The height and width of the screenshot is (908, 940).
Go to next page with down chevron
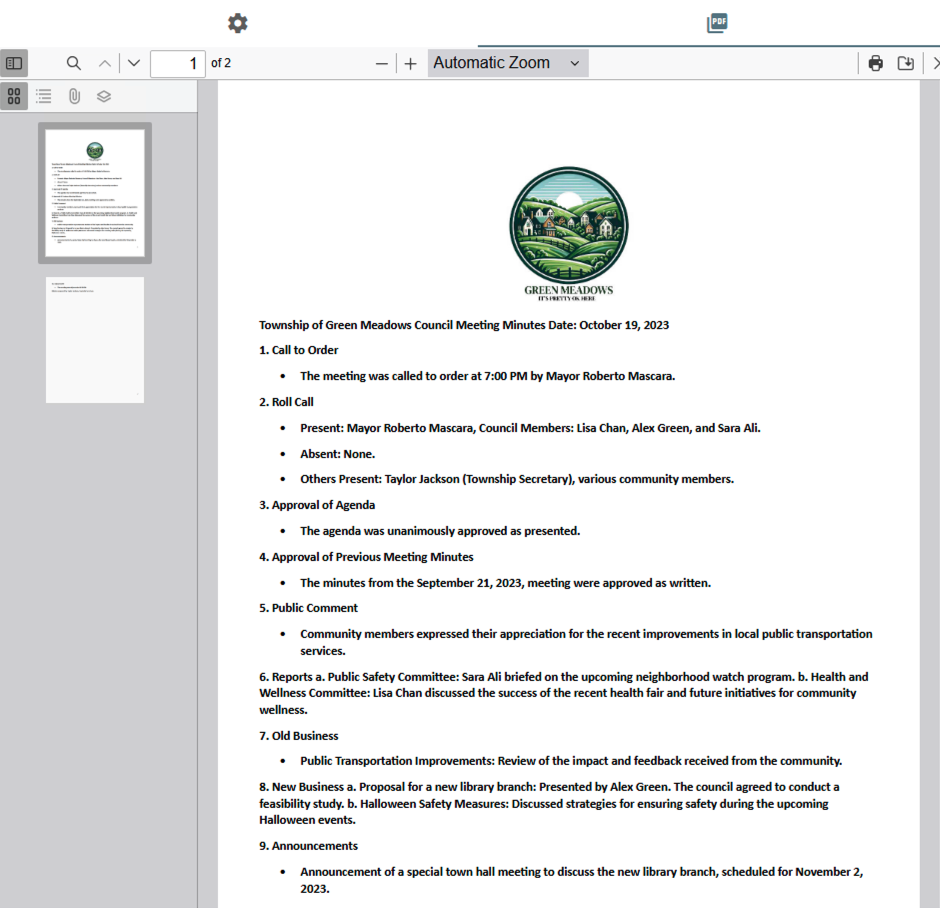tap(133, 63)
